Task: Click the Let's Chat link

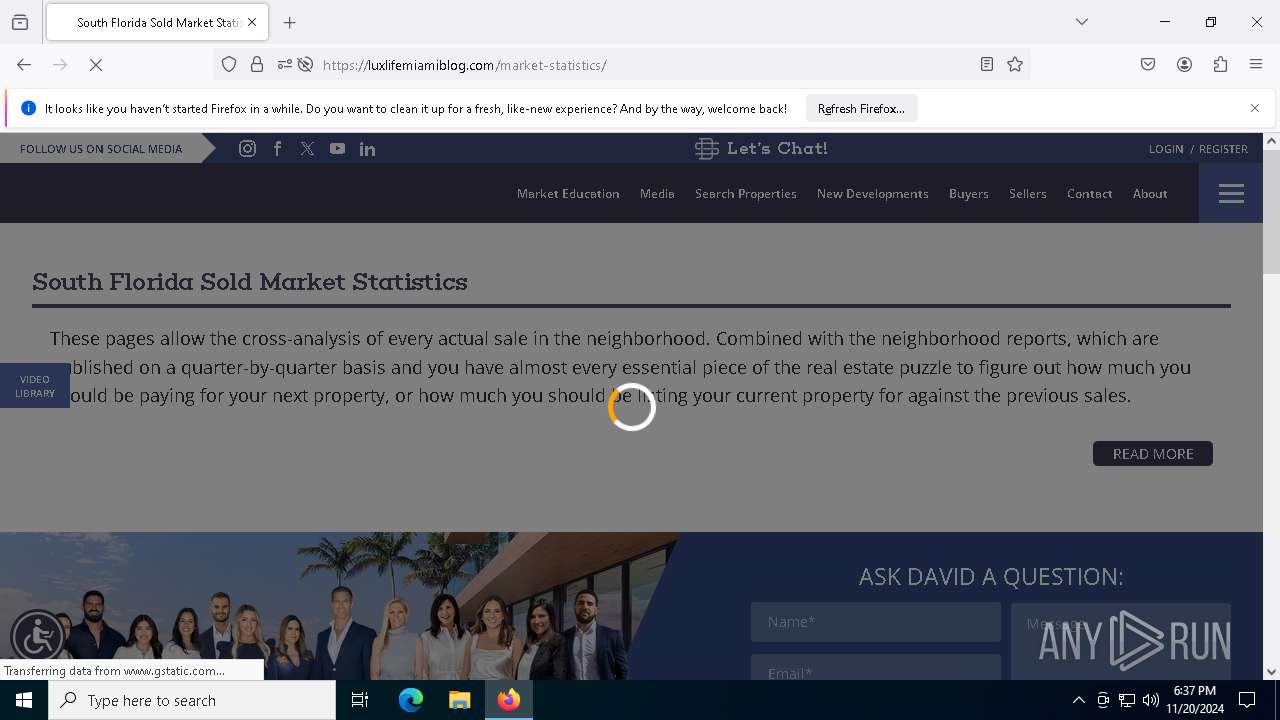Action: pos(761,148)
